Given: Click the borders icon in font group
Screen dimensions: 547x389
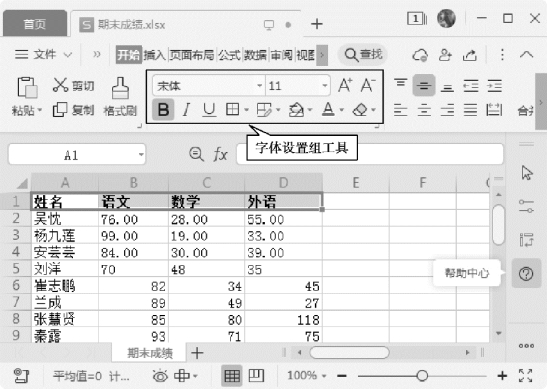Looking at the screenshot, I should point(233,110).
